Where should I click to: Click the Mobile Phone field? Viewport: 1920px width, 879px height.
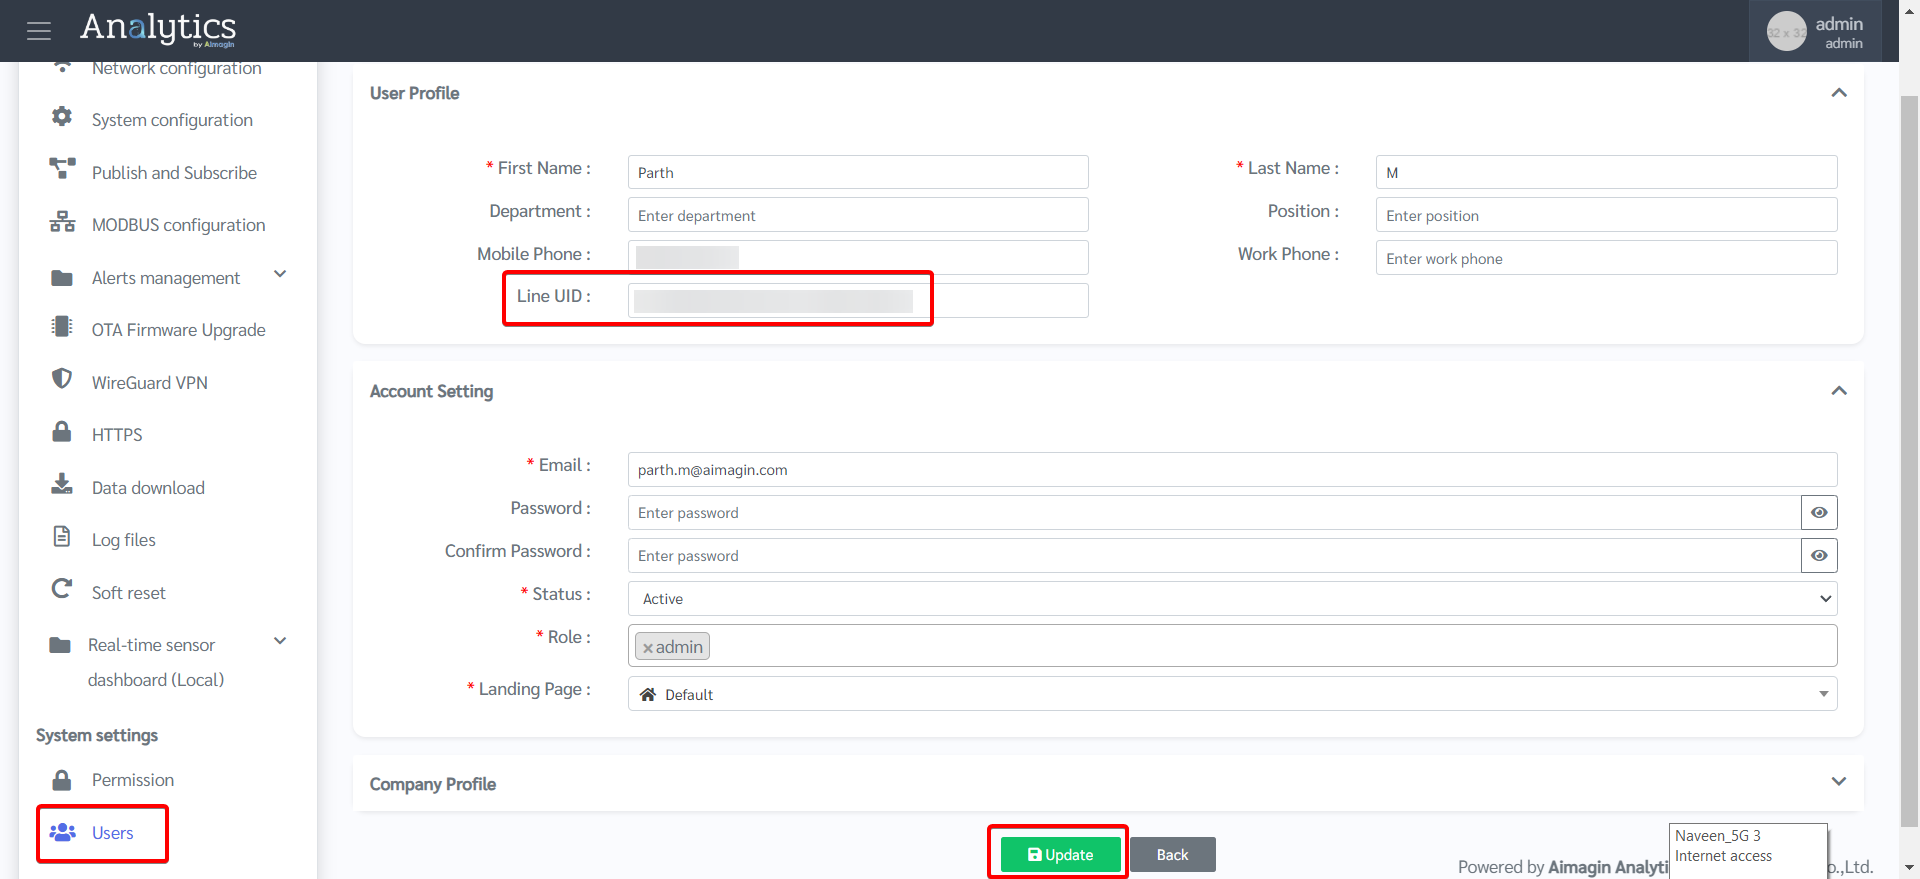coord(858,258)
